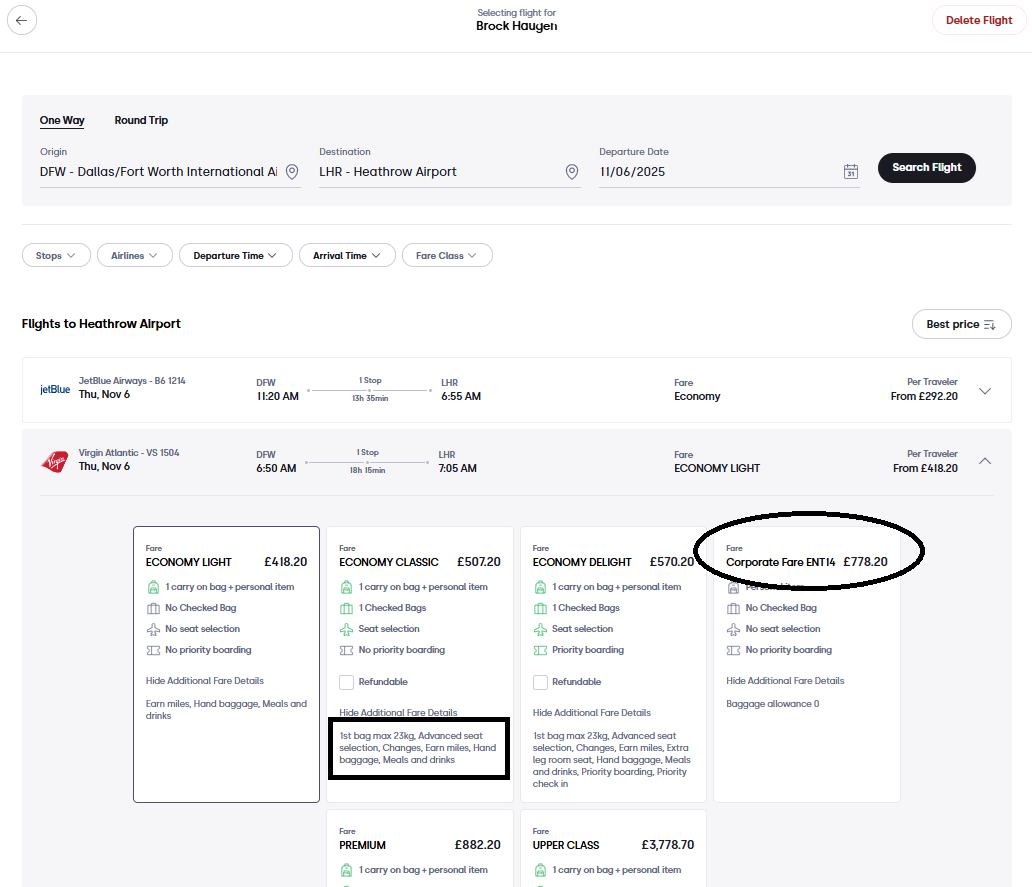This screenshot has height=887, width=1032.
Task: Click the JetBlue airline logo
Action: 55,390
